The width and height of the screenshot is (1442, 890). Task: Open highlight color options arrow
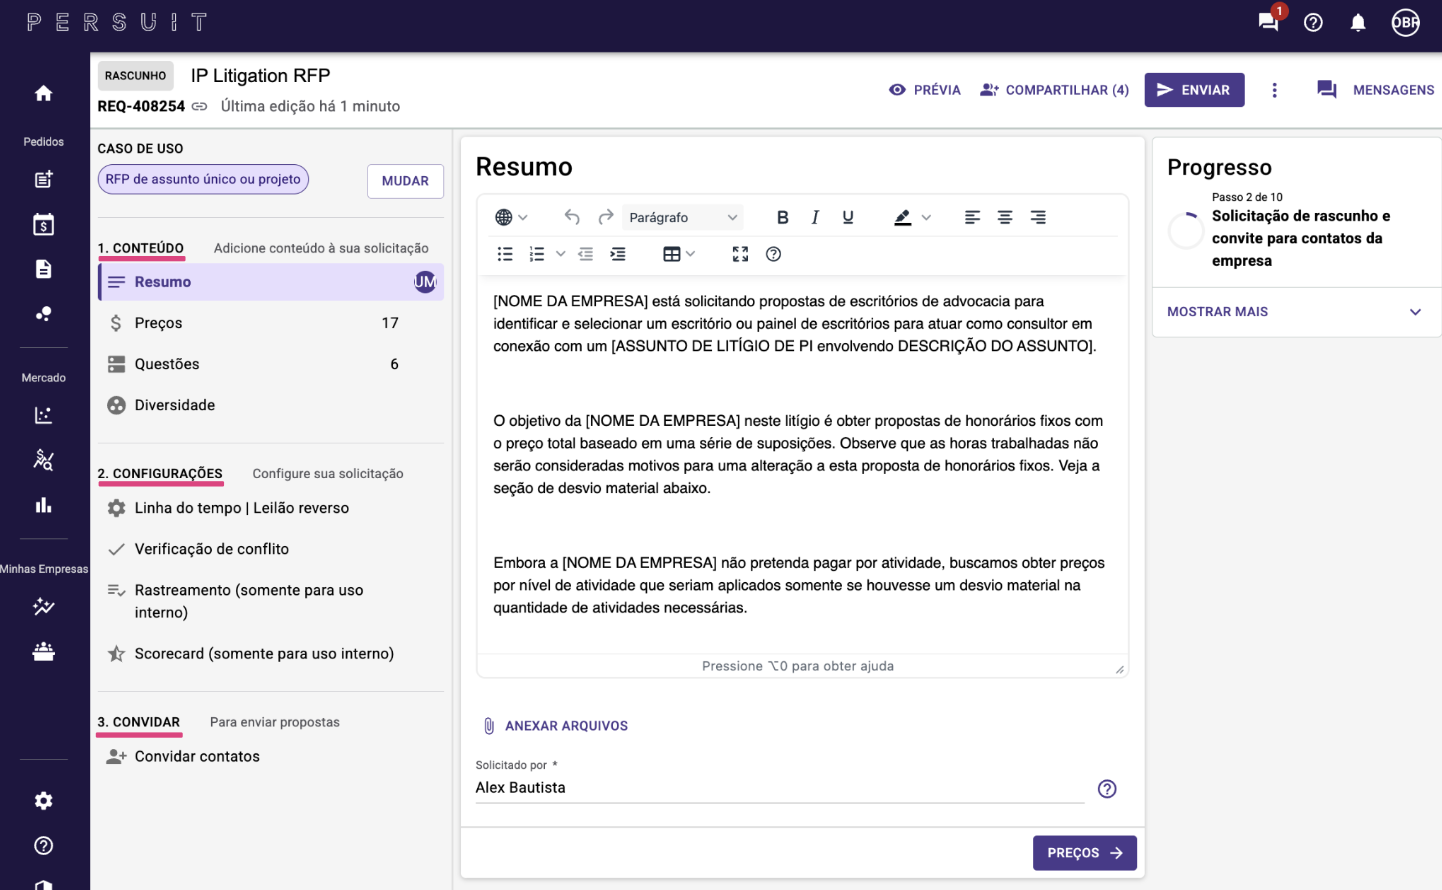(926, 217)
